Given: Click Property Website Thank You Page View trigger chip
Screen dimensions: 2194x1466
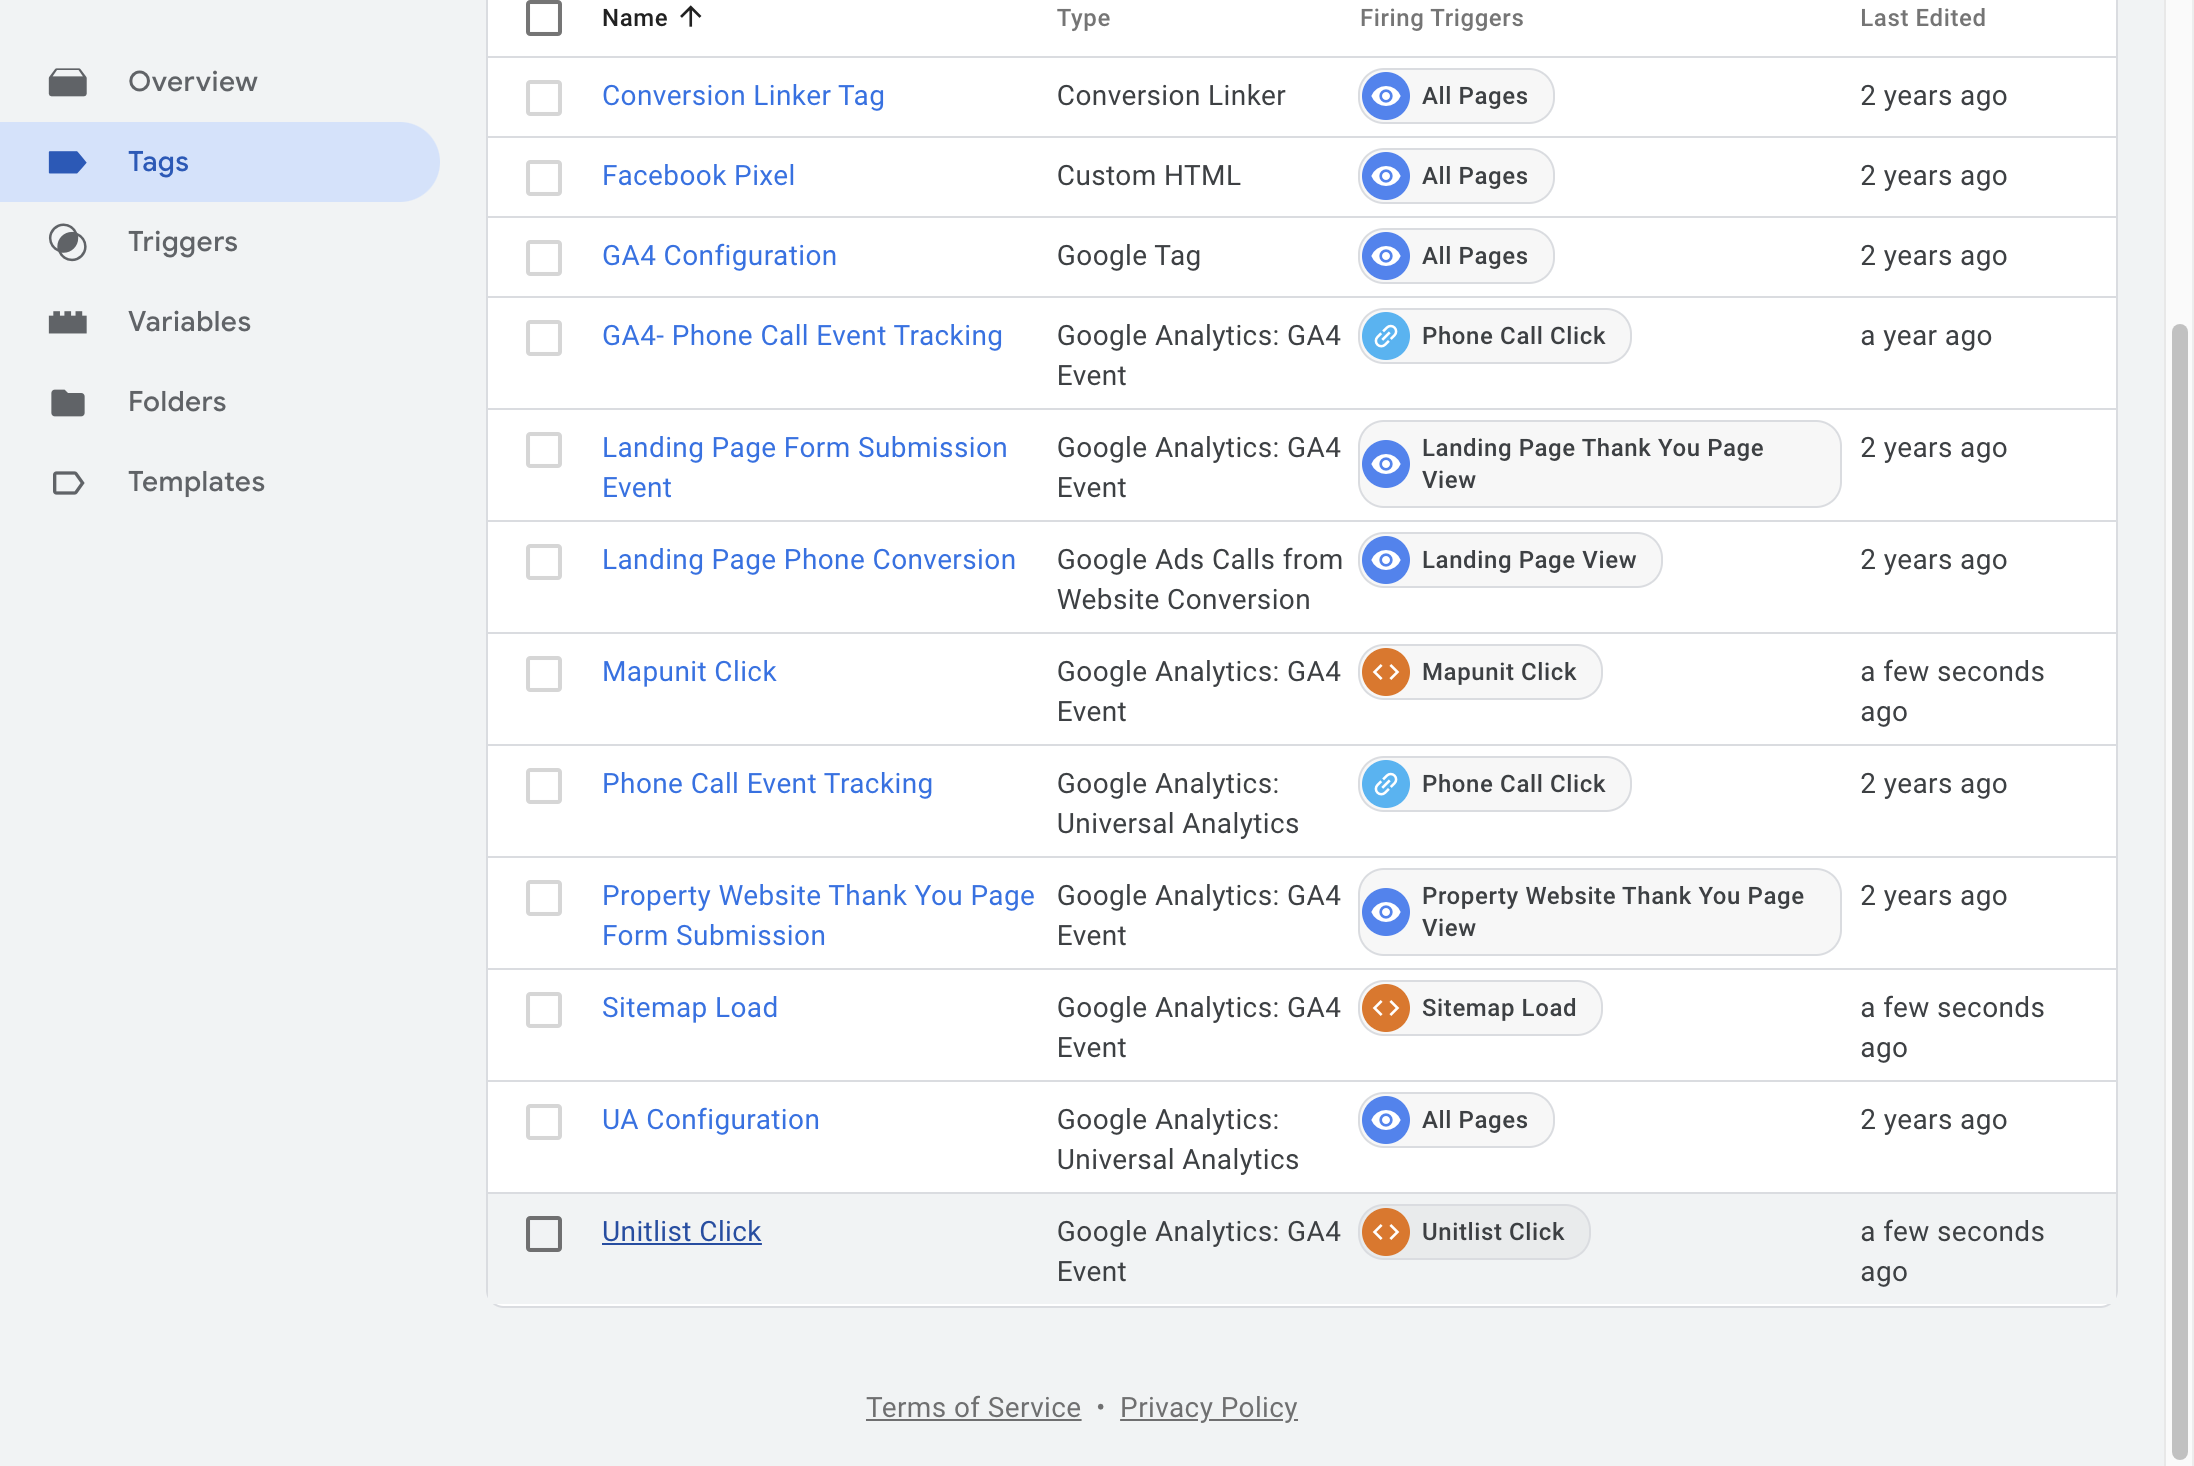Looking at the screenshot, I should click(1599, 912).
